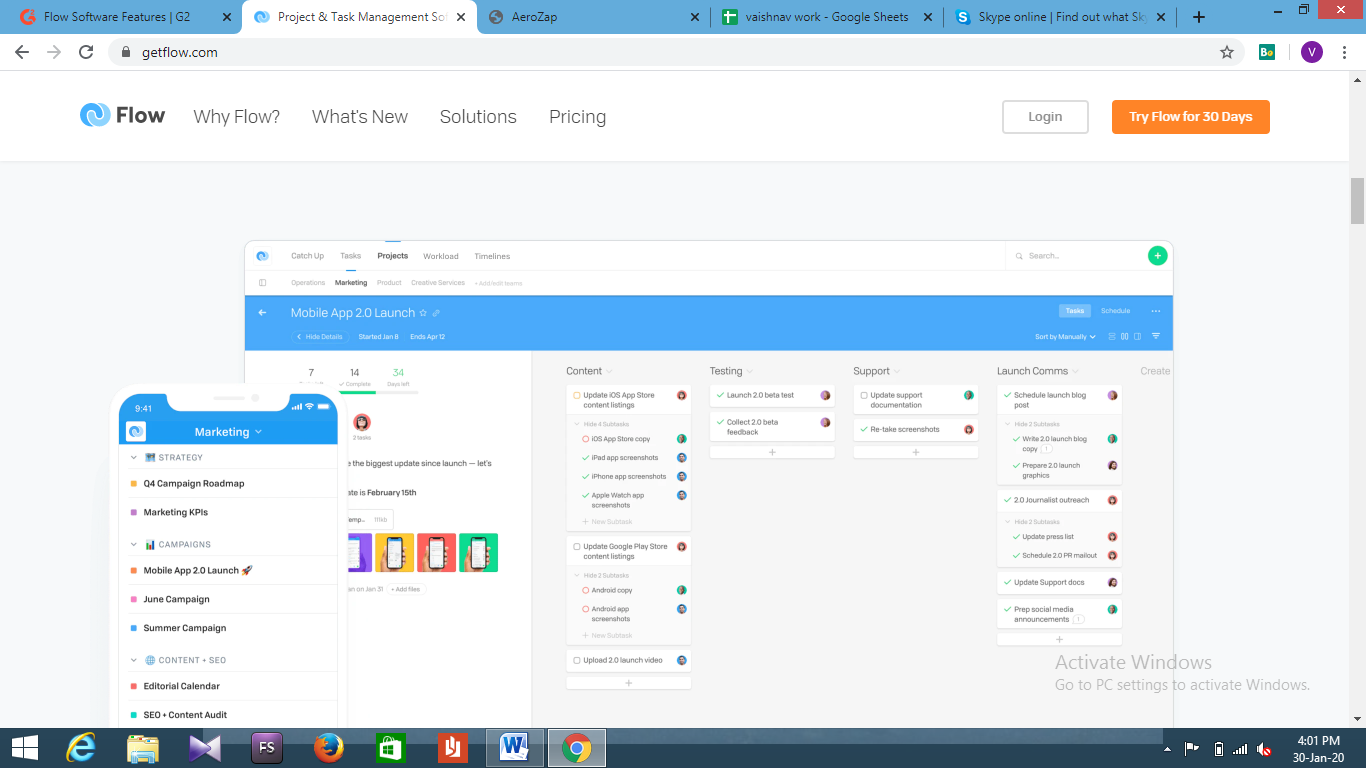Open the project's three-dot more options
The image size is (1366, 768).
pyautogui.click(x=1156, y=311)
